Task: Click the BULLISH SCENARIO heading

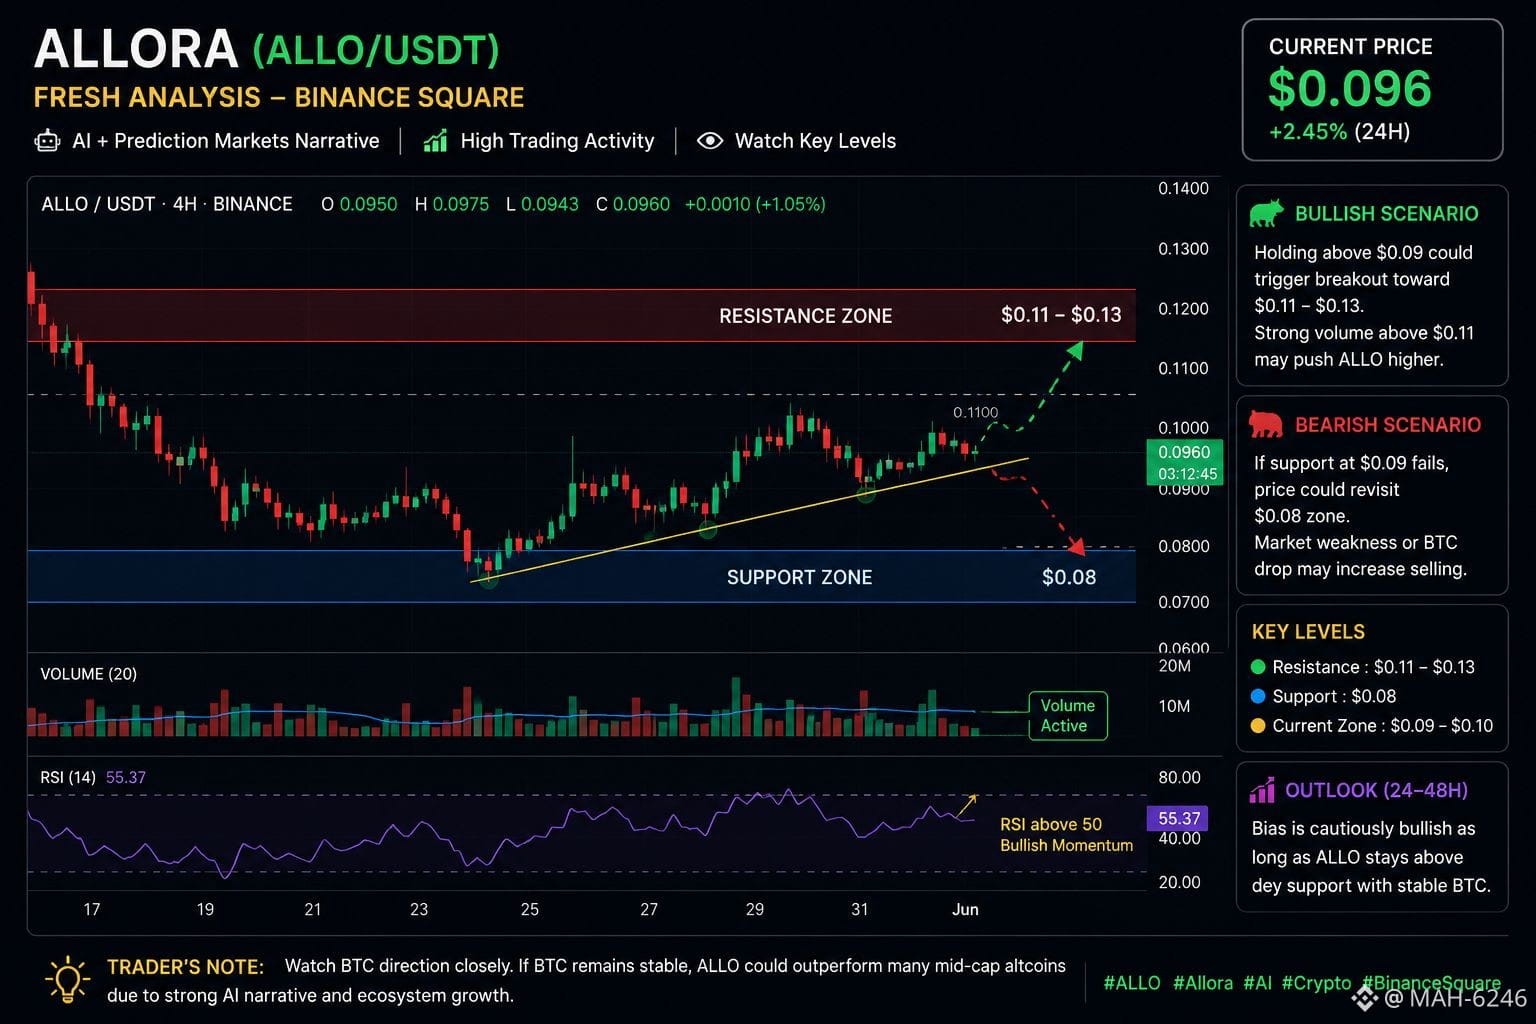Action: tap(1386, 214)
